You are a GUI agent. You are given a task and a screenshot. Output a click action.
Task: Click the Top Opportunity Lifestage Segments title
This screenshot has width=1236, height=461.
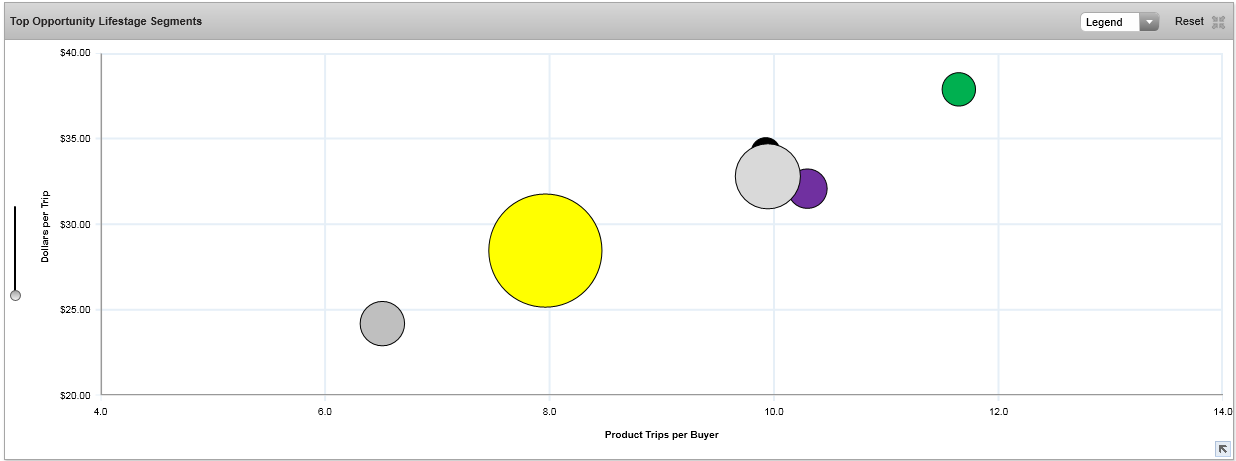tap(106, 21)
